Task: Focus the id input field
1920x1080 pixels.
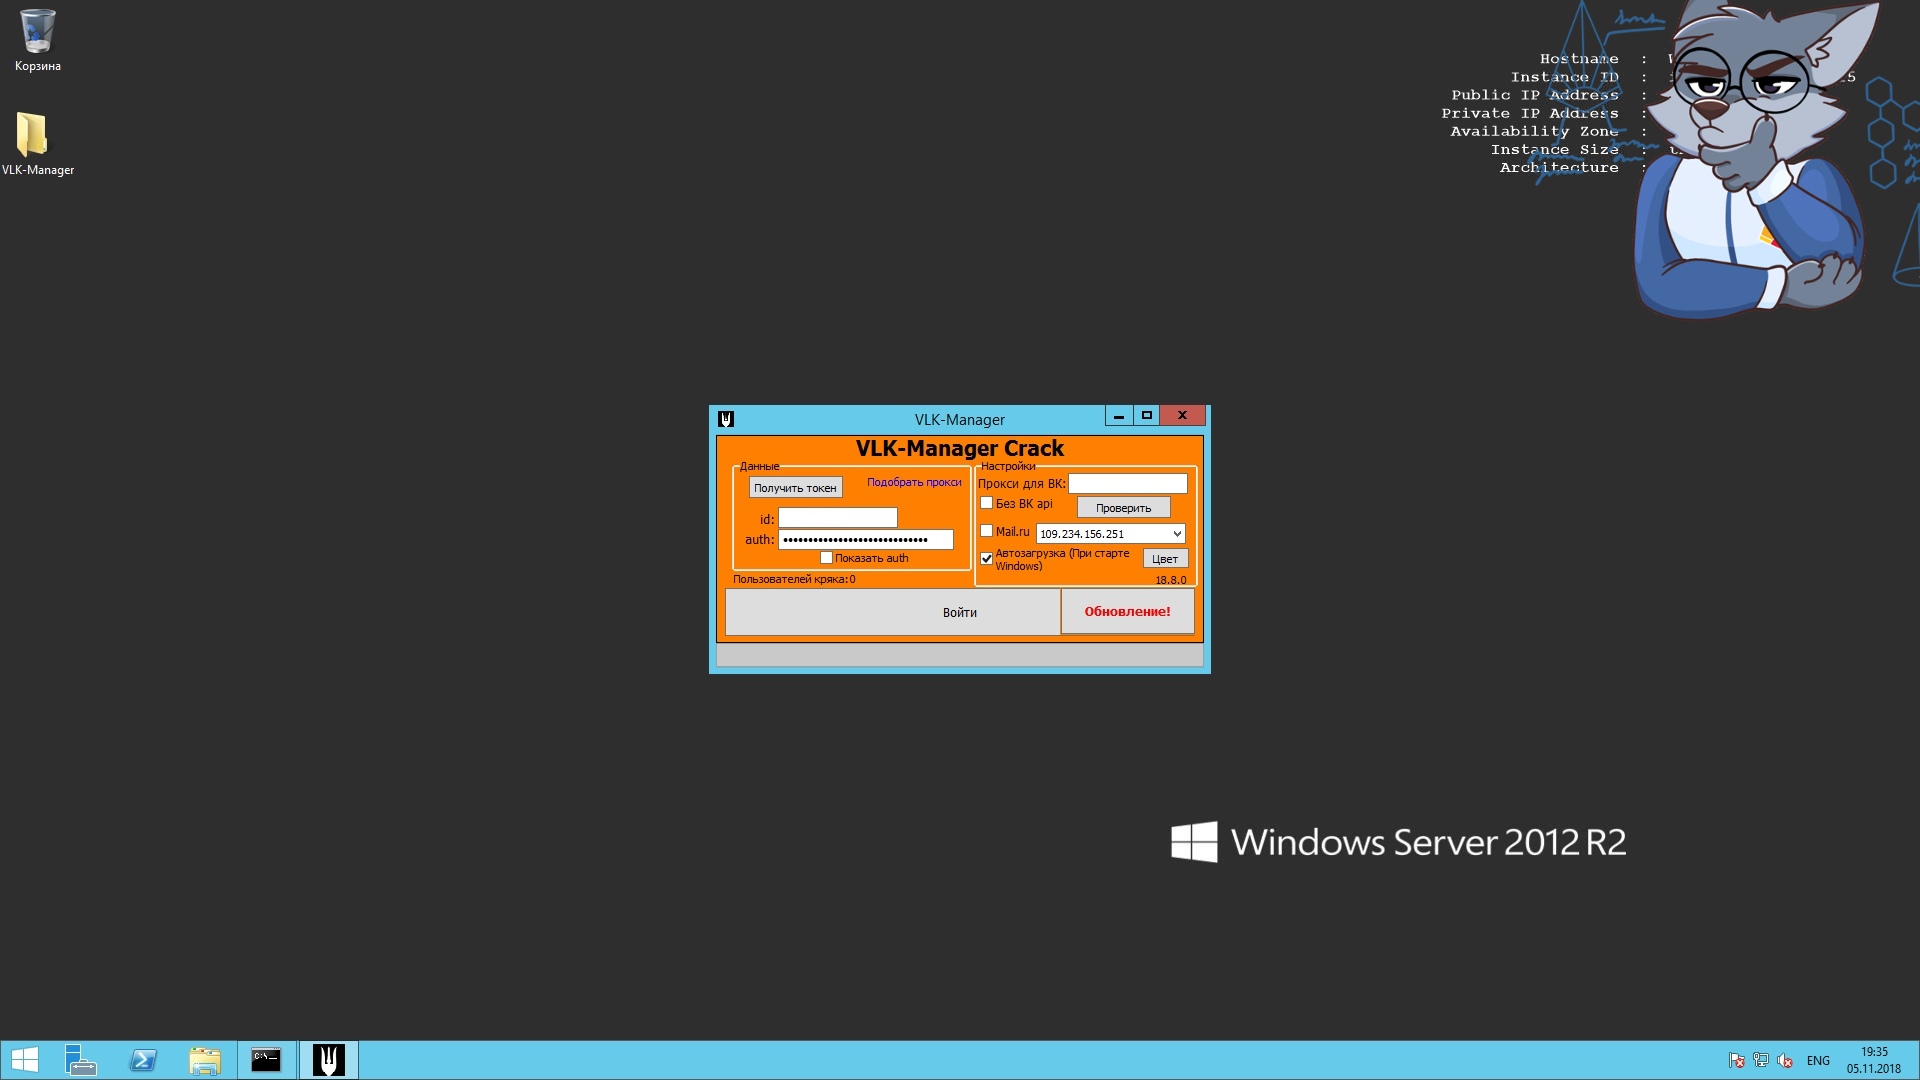Action: (838, 518)
